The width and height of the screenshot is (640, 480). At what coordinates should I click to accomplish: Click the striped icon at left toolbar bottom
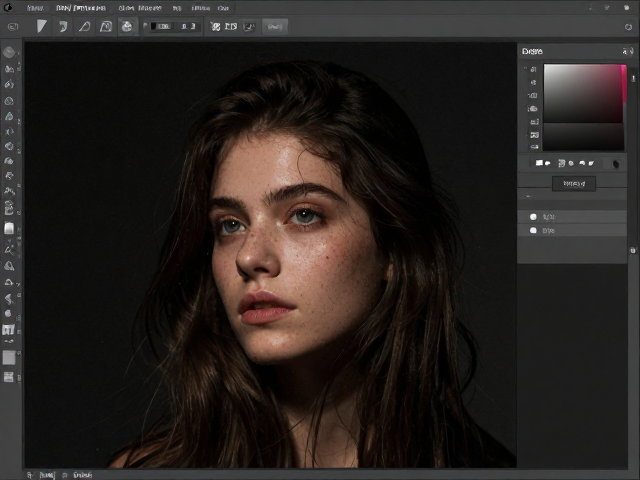(x=9, y=377)
